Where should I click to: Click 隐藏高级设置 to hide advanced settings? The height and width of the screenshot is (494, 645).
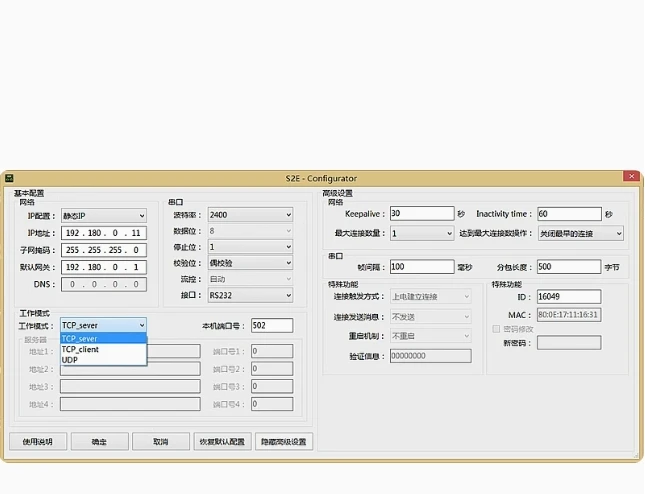tap(284, 441)
